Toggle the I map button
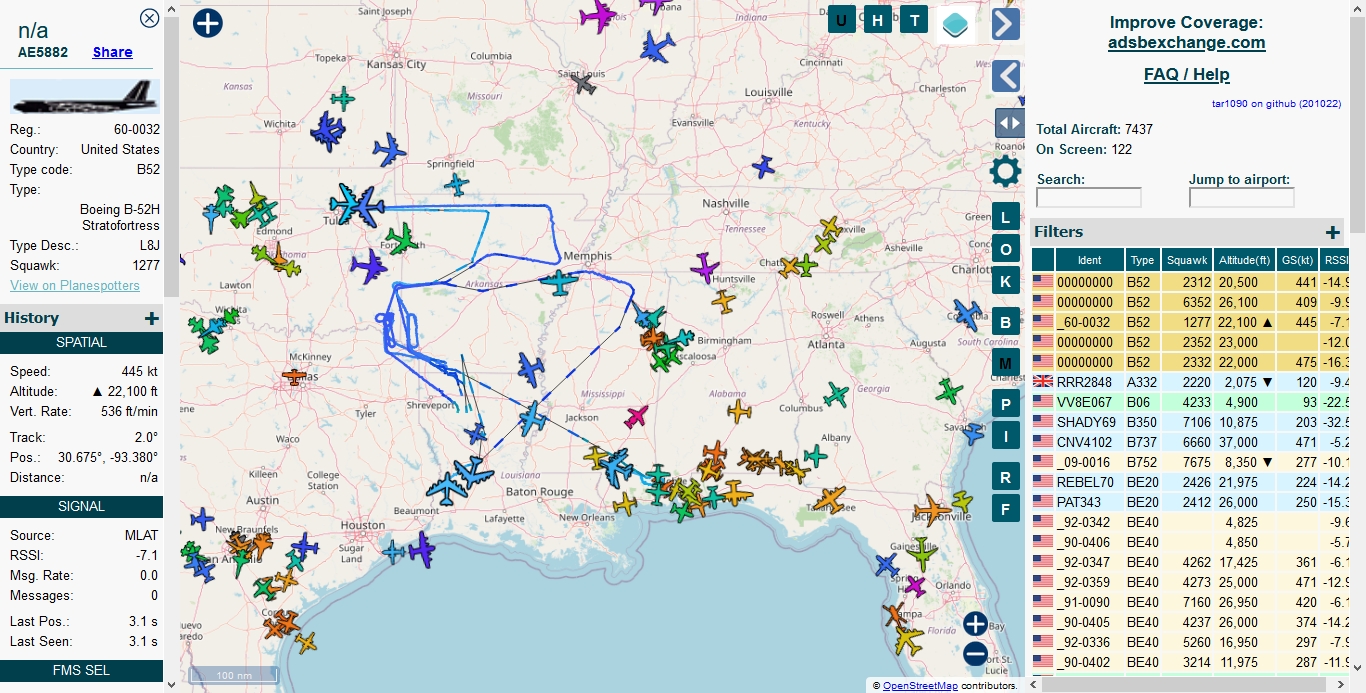The width and height of the screenshot is (1366, 693). pyautogui.click(x=1005, y=435)
